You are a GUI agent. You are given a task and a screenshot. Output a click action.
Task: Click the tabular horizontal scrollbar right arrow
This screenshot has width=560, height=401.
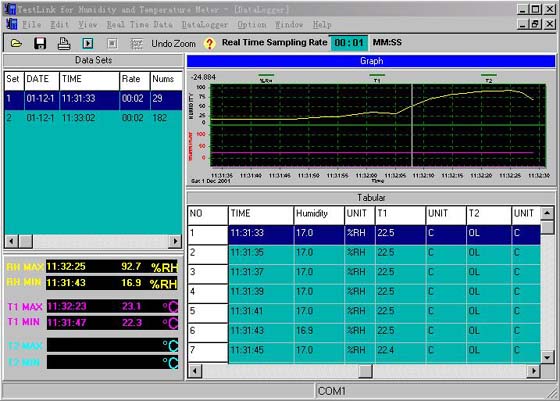534,371
